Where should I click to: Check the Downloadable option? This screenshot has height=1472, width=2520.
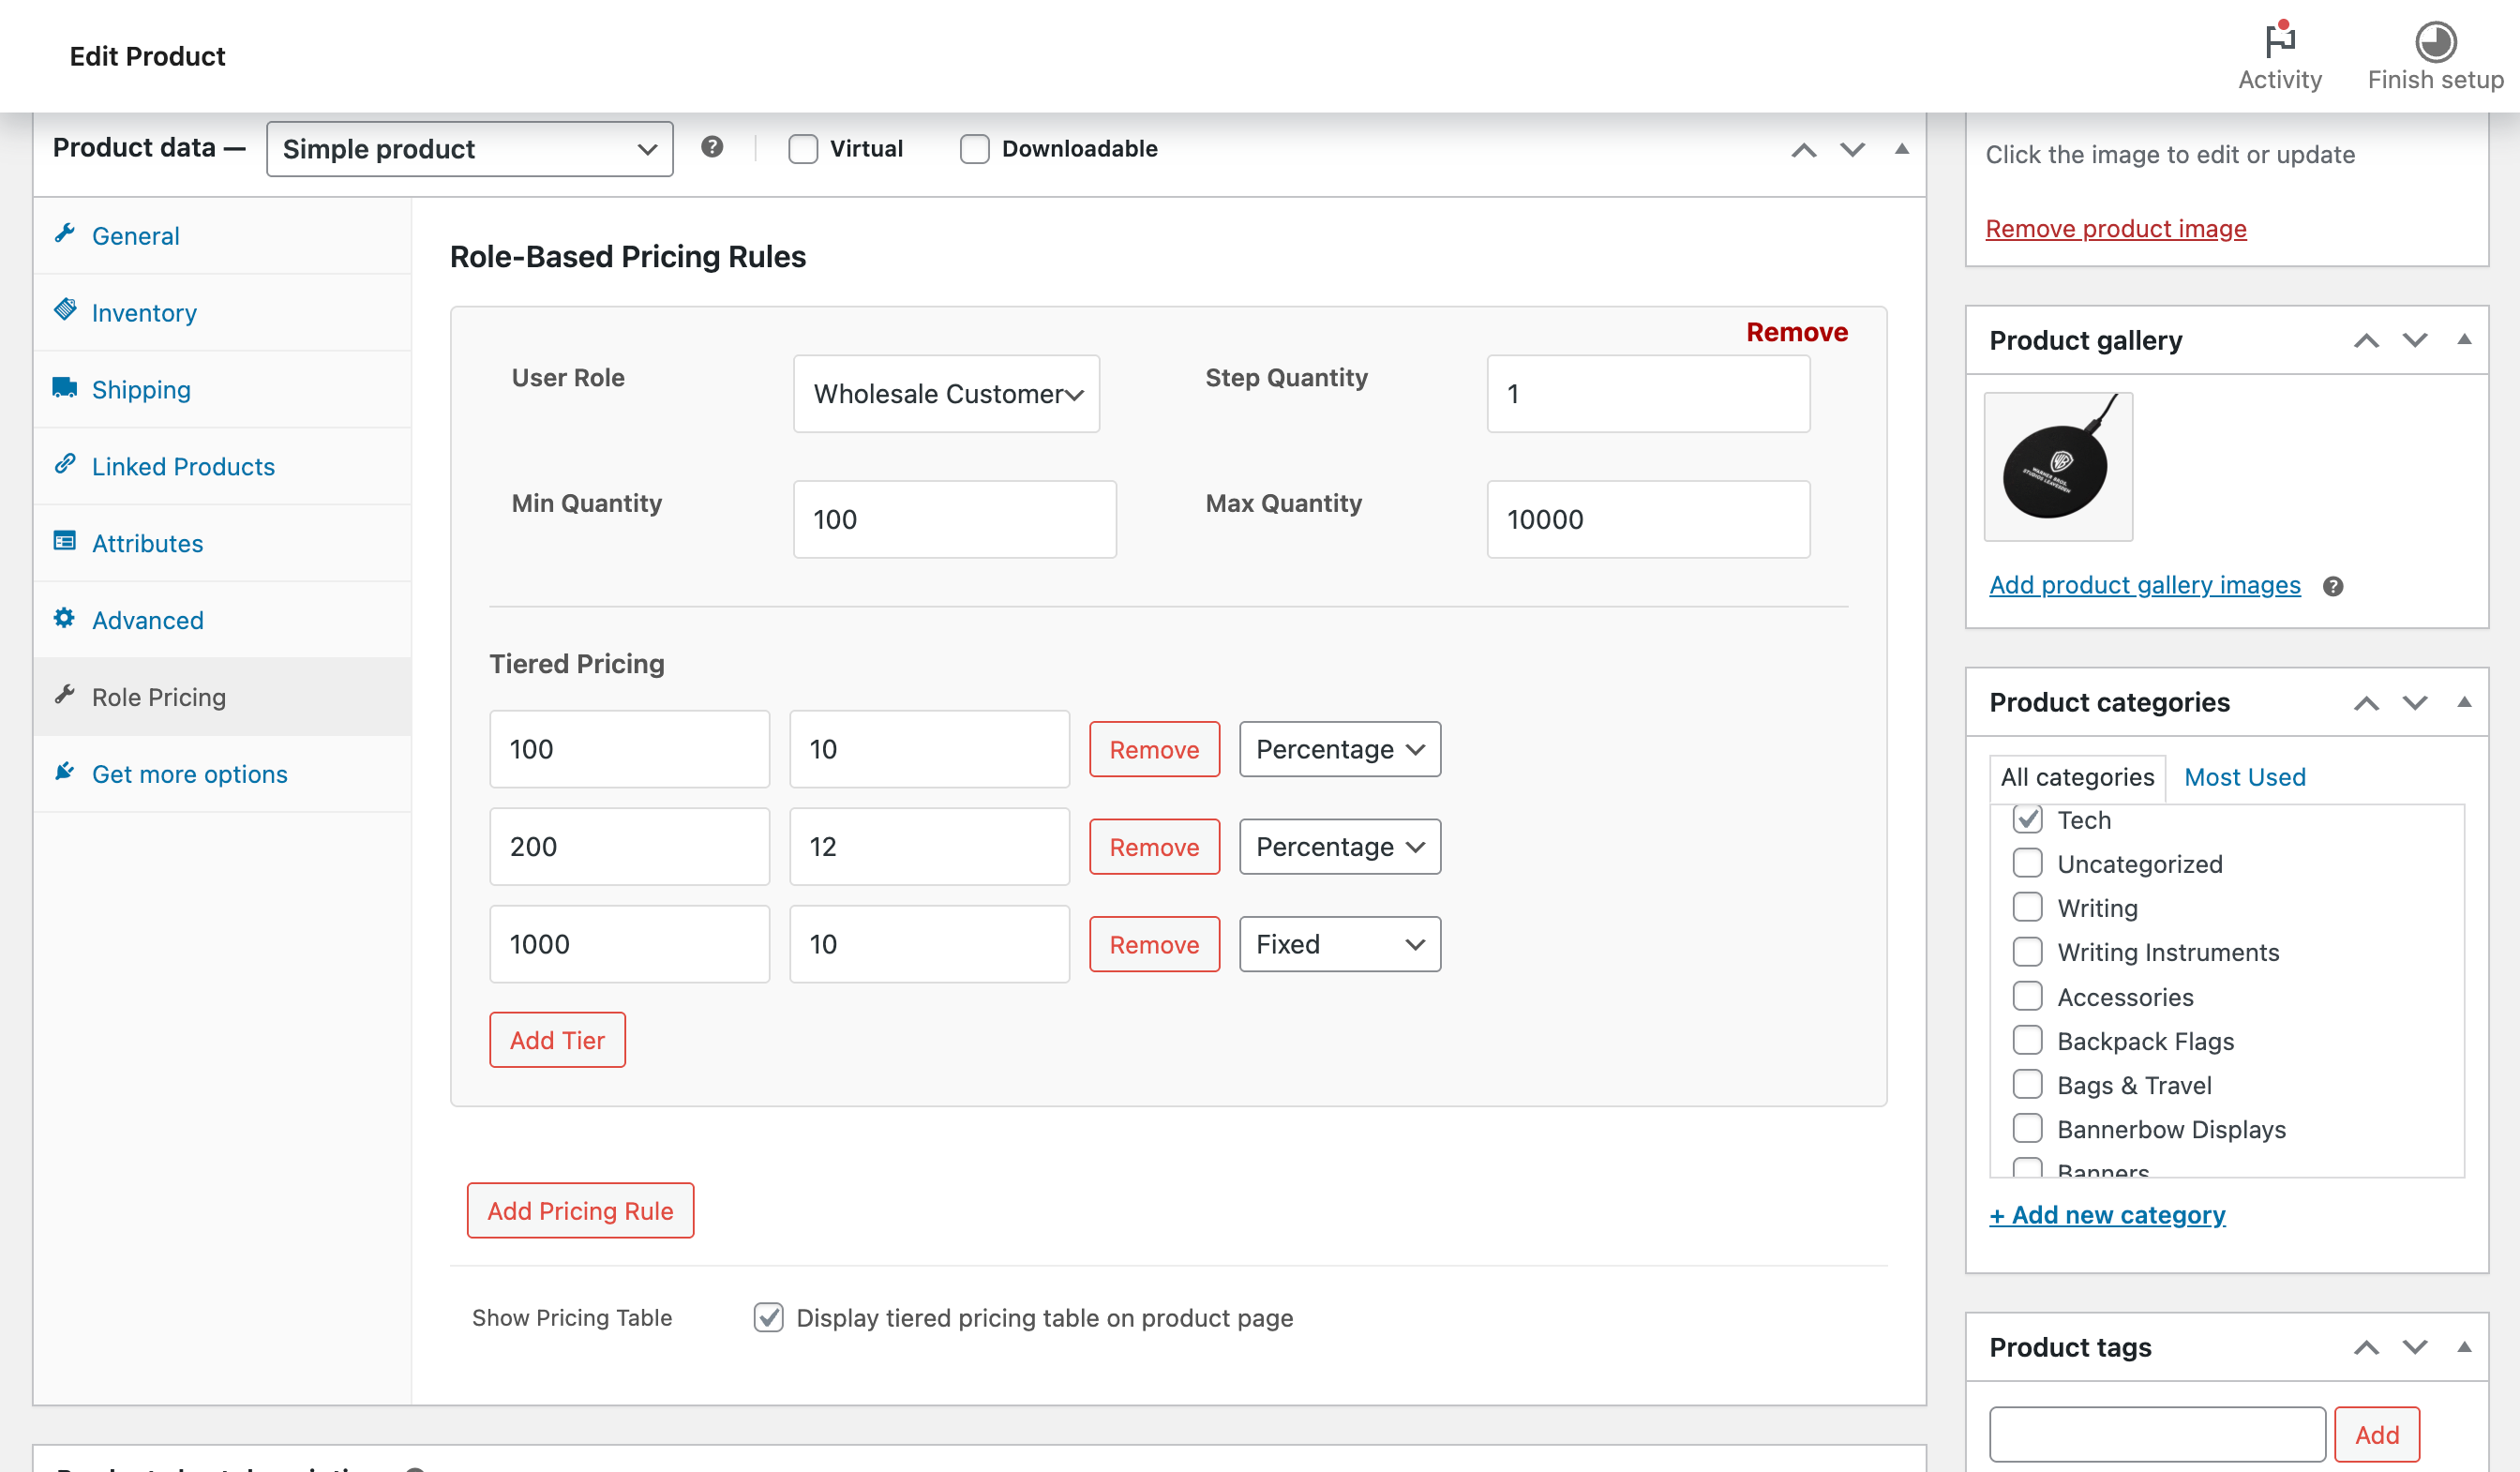pyautogui.click(x=975, y=148)
